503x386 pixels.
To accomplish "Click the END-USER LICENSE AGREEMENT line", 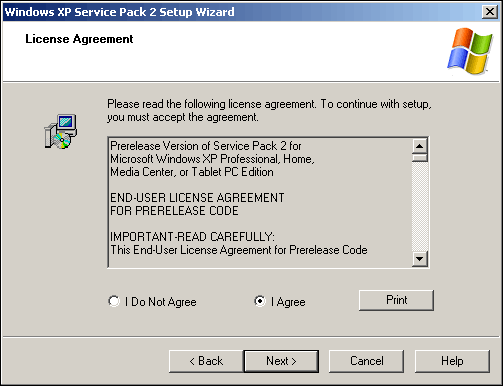I will (x=197, y=198).
